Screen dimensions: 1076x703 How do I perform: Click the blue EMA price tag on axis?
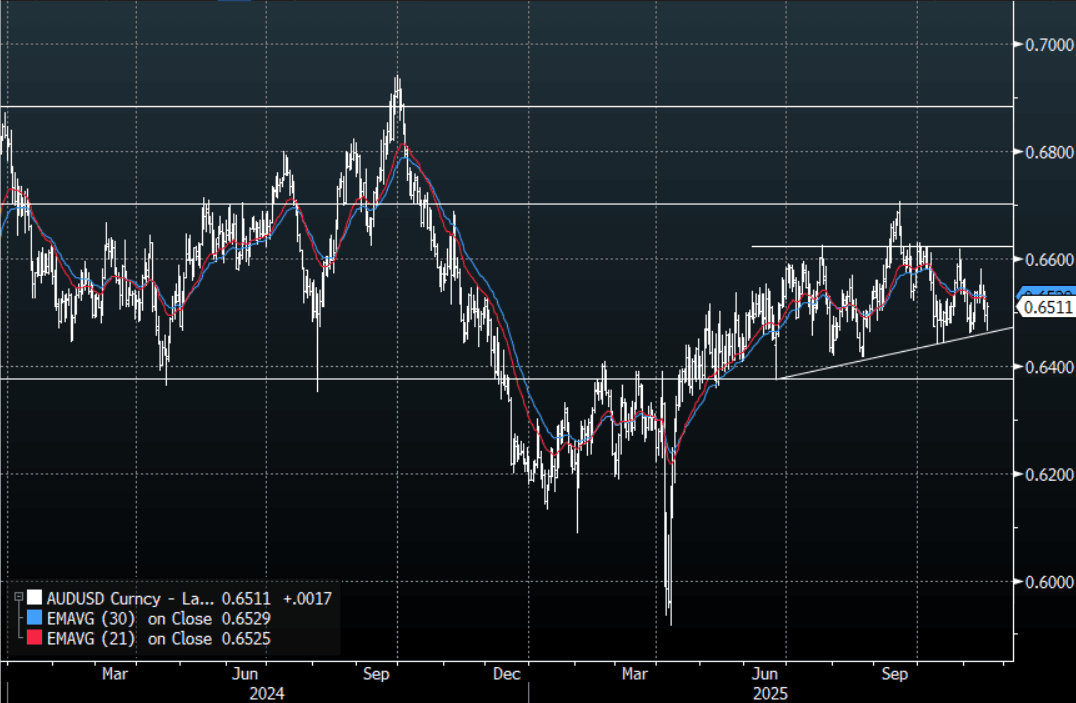coord(1049,293)
